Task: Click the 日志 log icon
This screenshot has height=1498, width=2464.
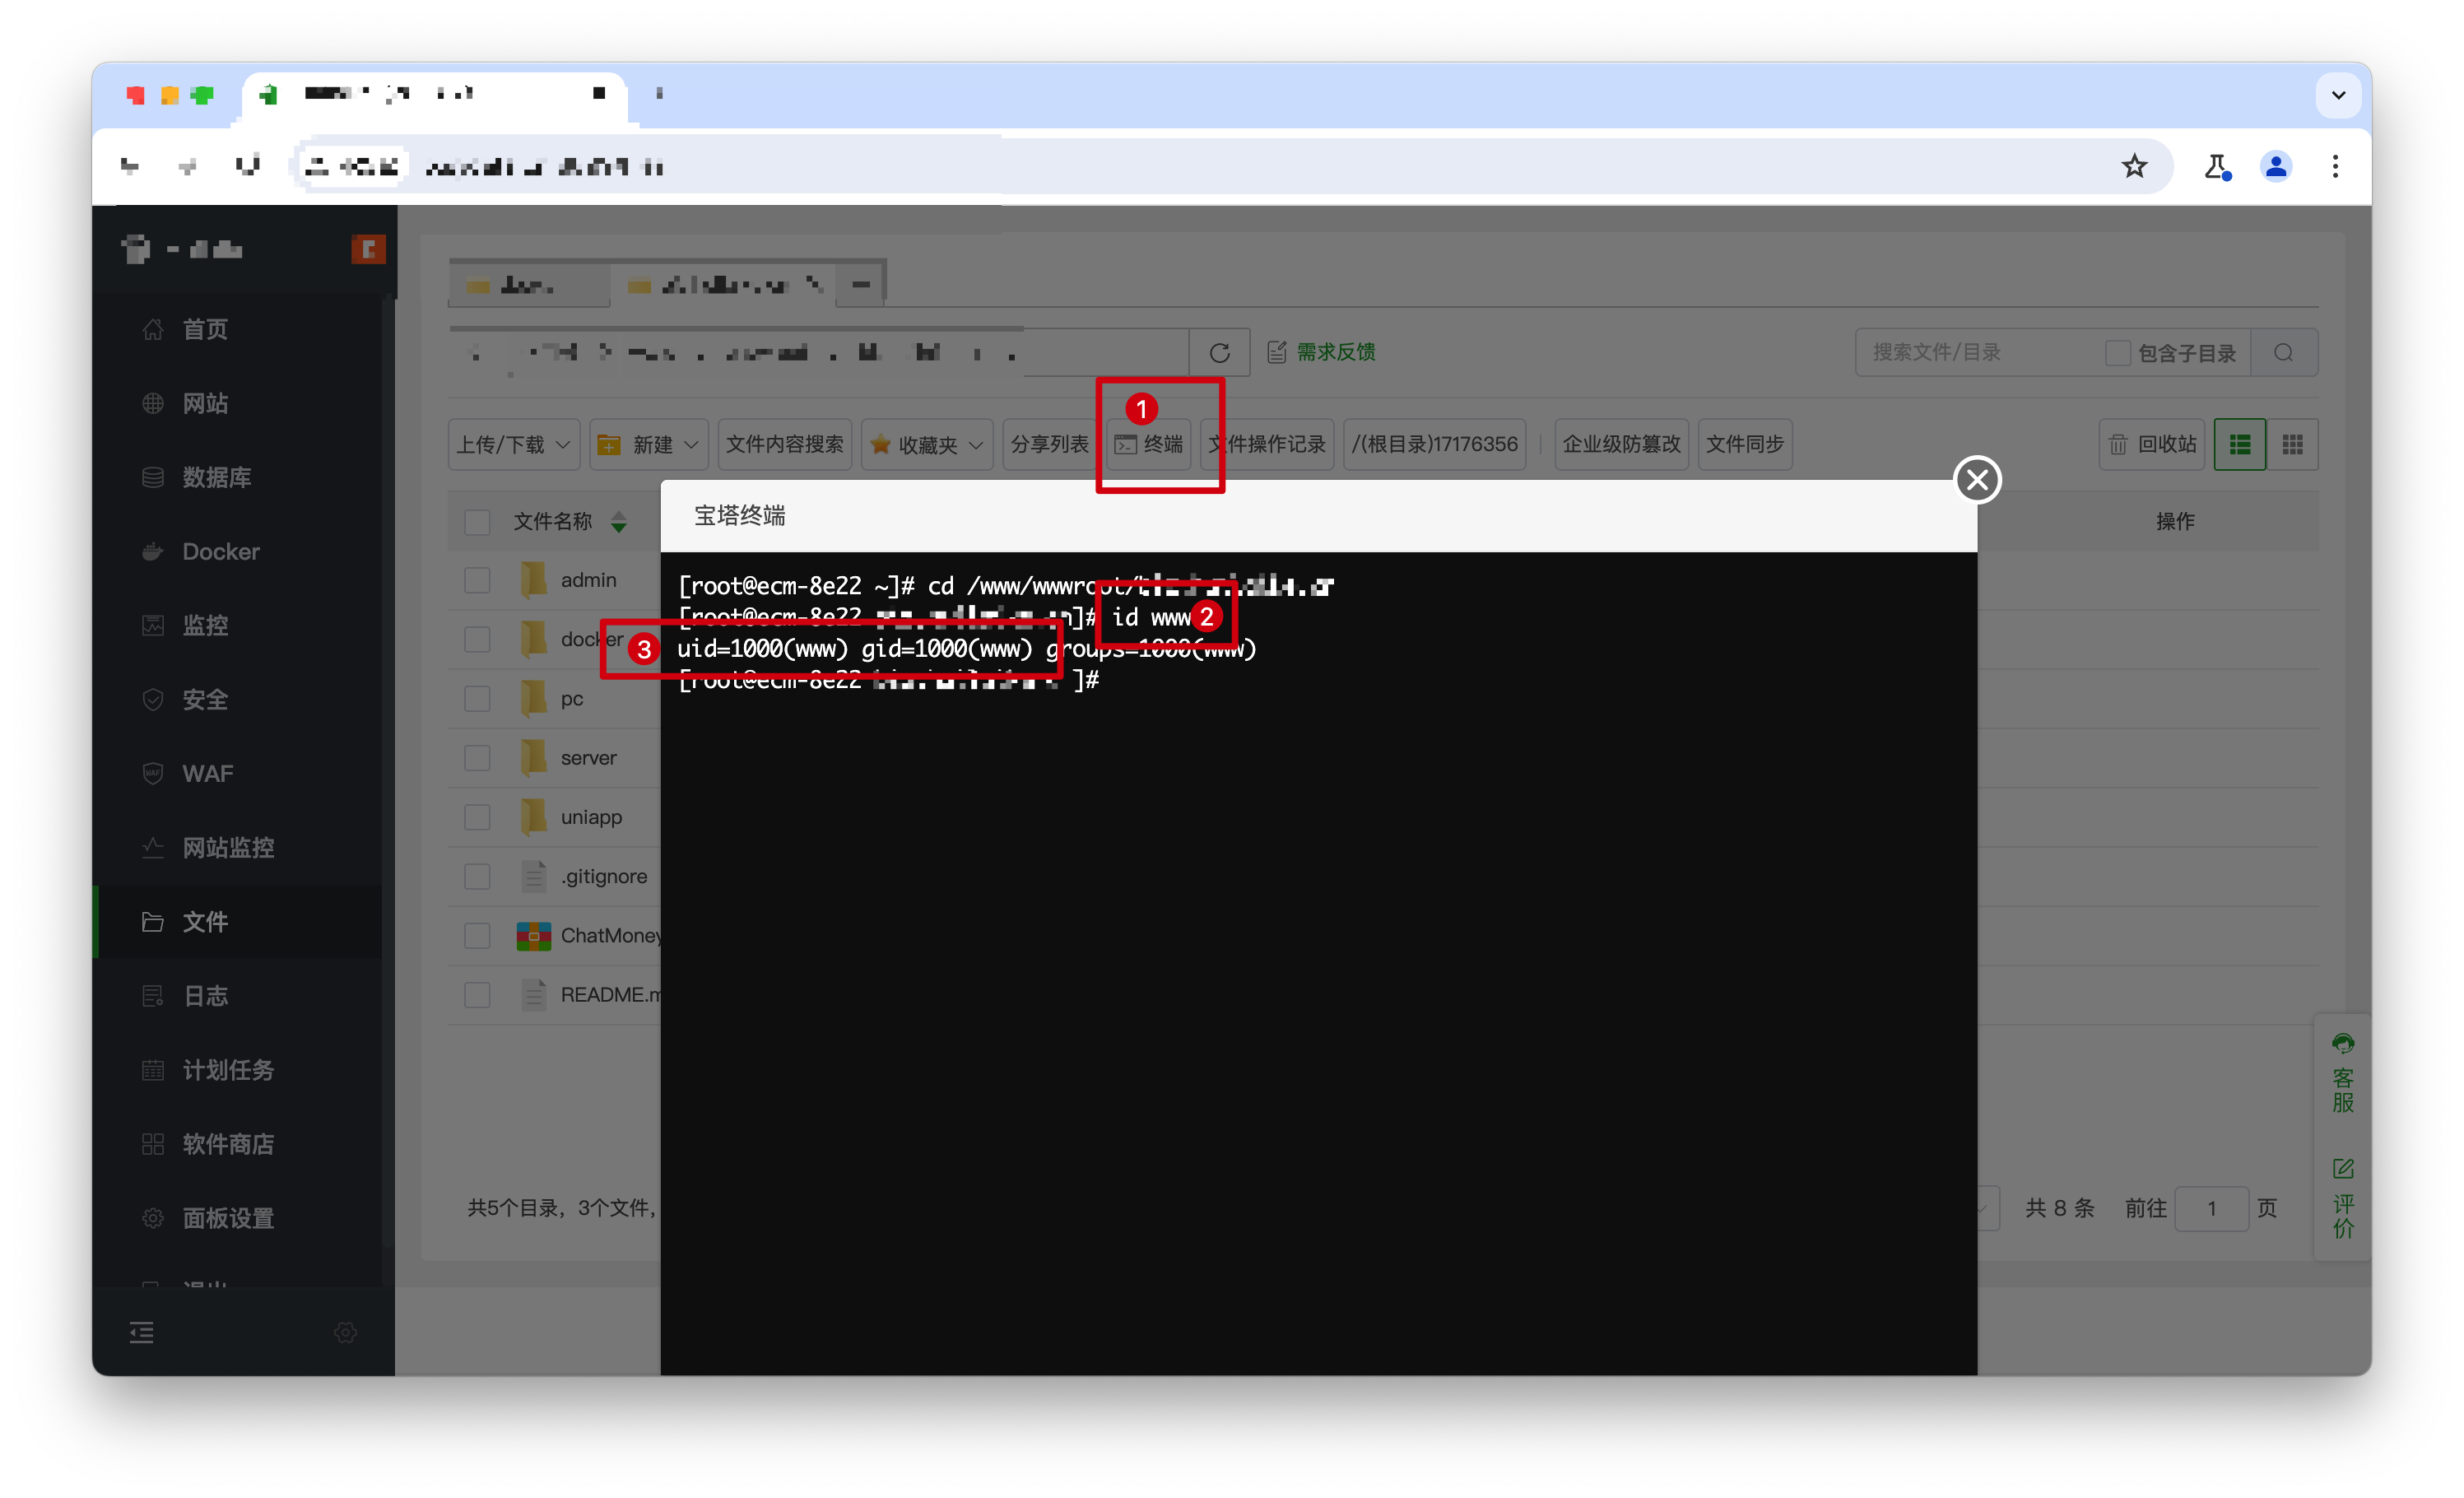Action: click(x=152, y=995)
